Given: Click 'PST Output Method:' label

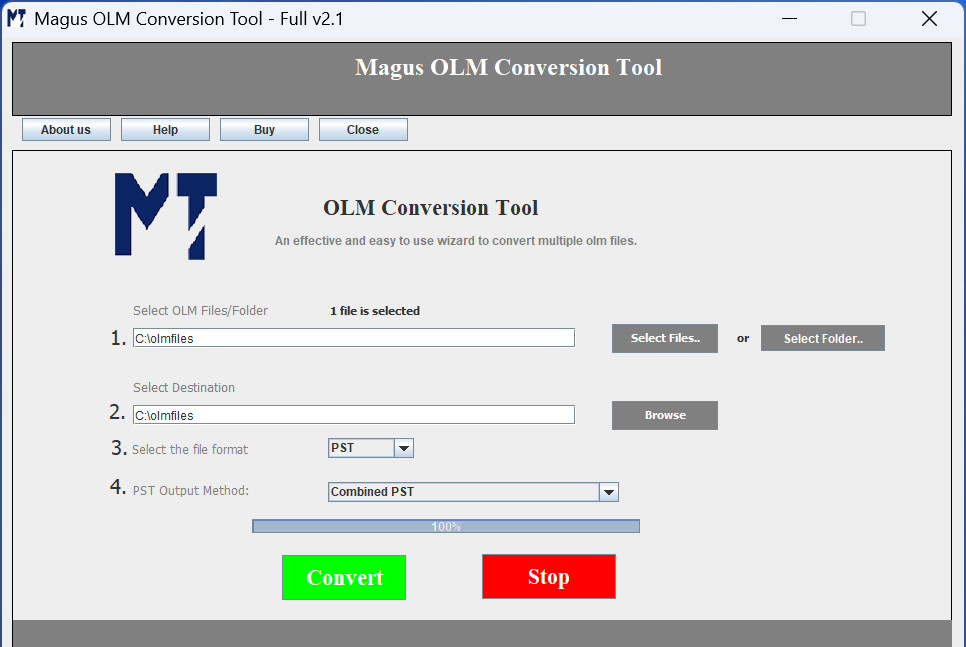Looking at the screenshot, I should (191, 490).
